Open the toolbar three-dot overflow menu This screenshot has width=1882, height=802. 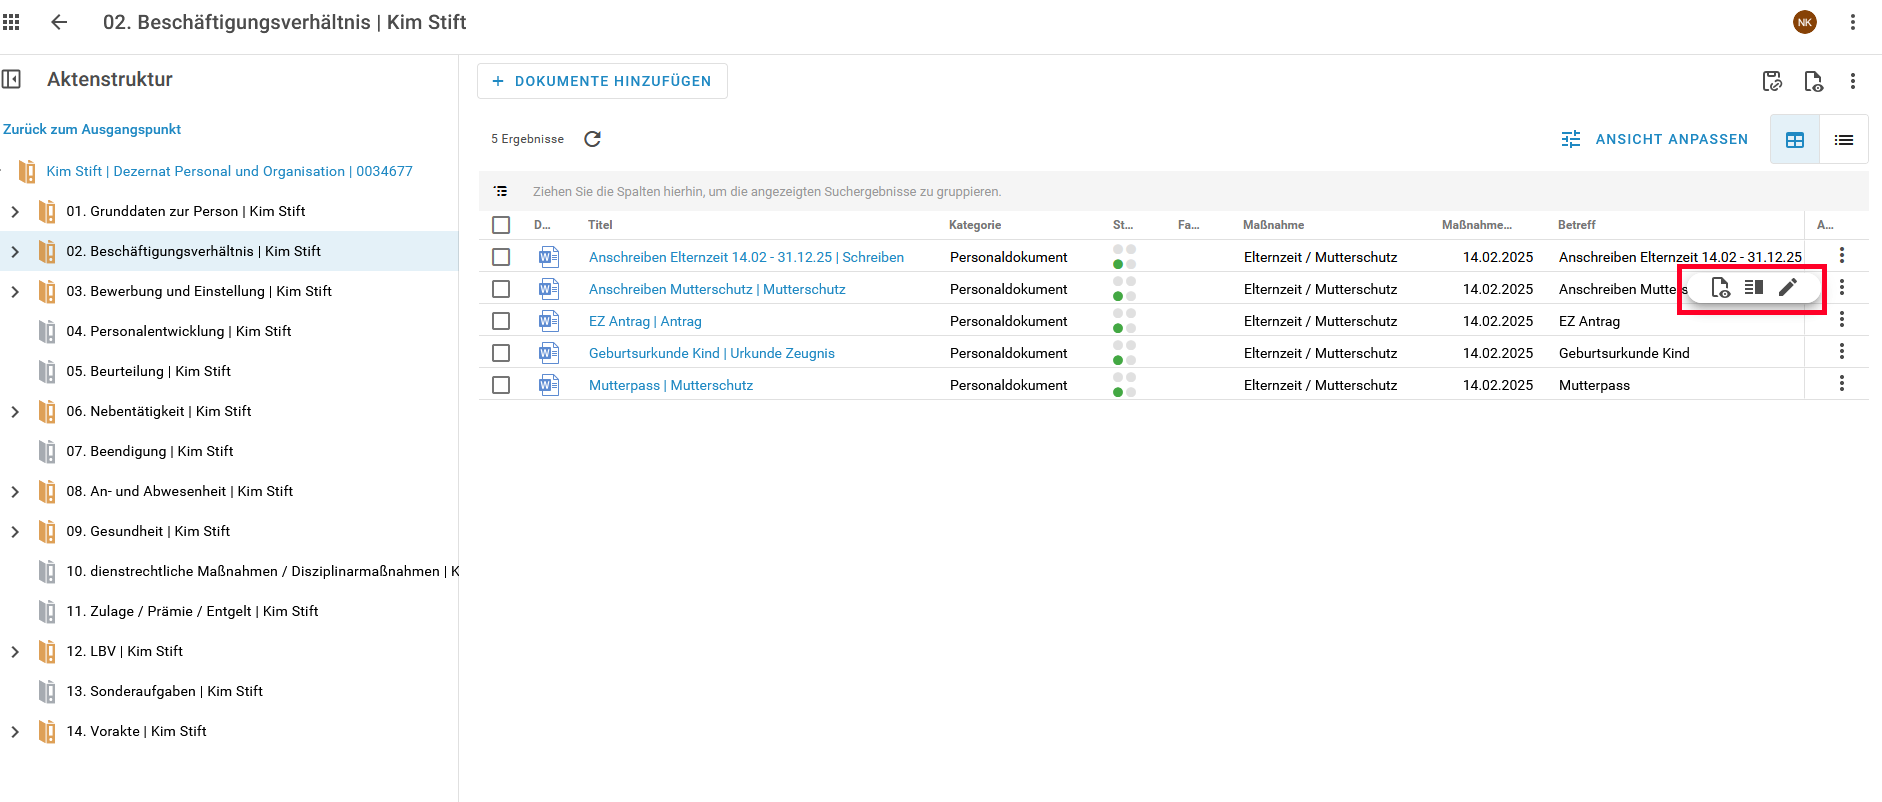point(1852,81)
